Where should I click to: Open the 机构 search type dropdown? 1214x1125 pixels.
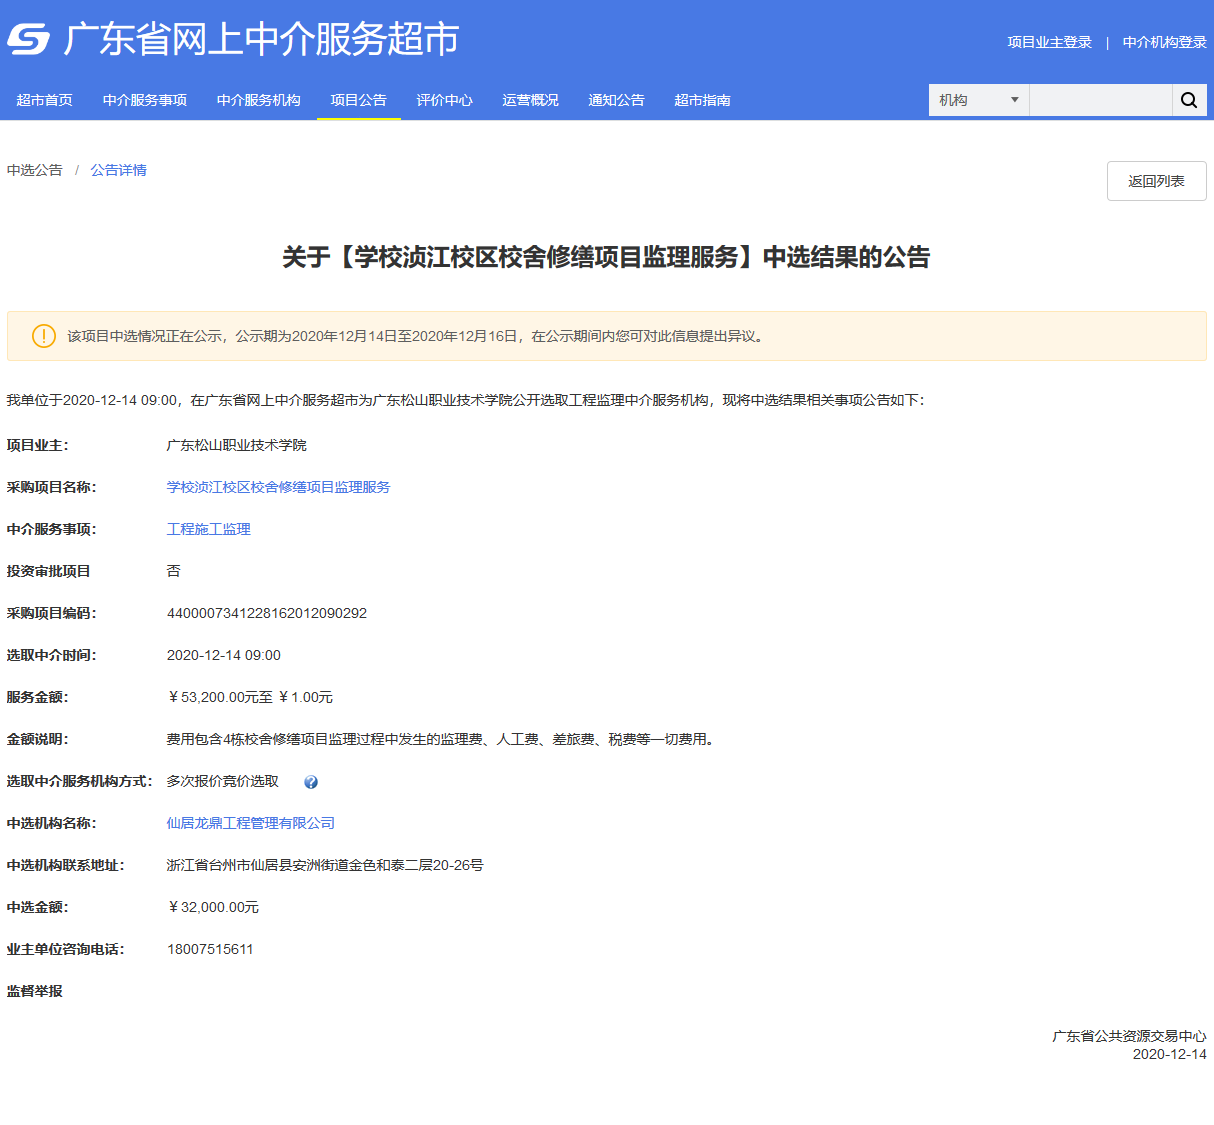click(x=978, y=100)
